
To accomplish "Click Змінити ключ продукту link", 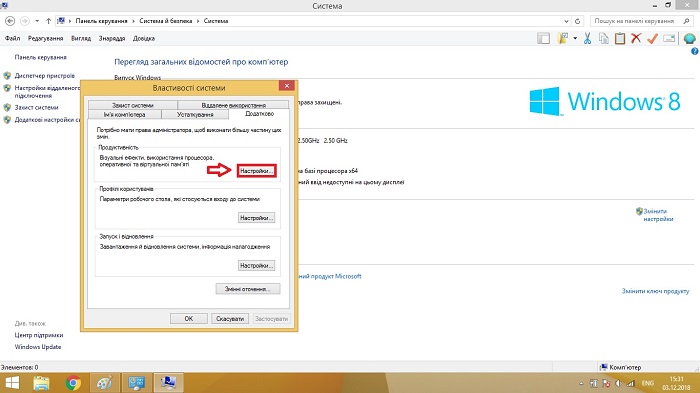I will click(x=655, y=291).
